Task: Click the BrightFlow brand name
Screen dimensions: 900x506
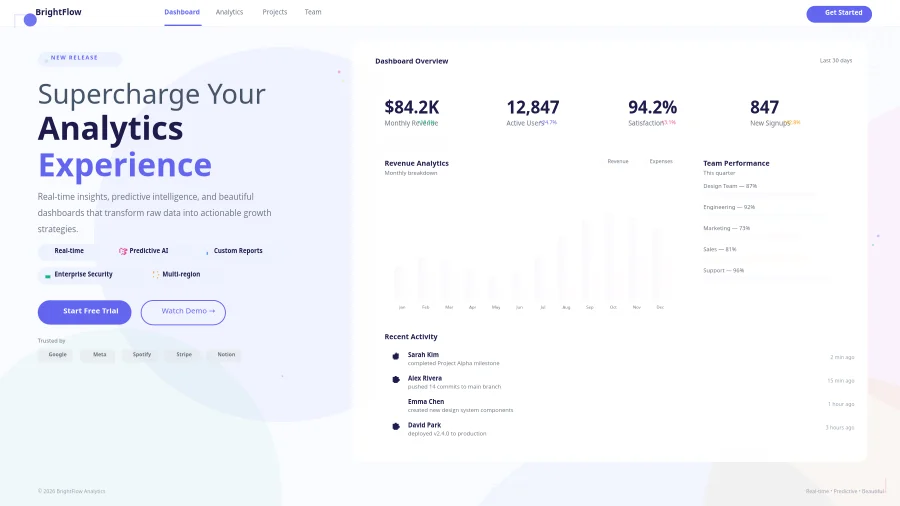Action: [59, 12]
